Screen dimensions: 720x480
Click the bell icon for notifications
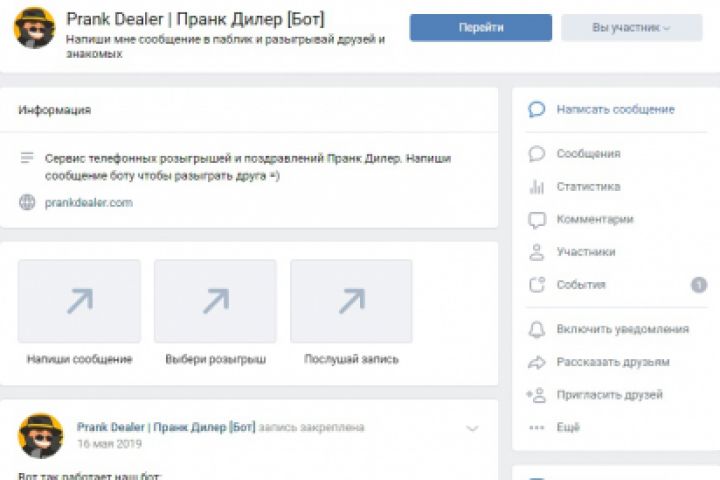(x=536, y=329)
